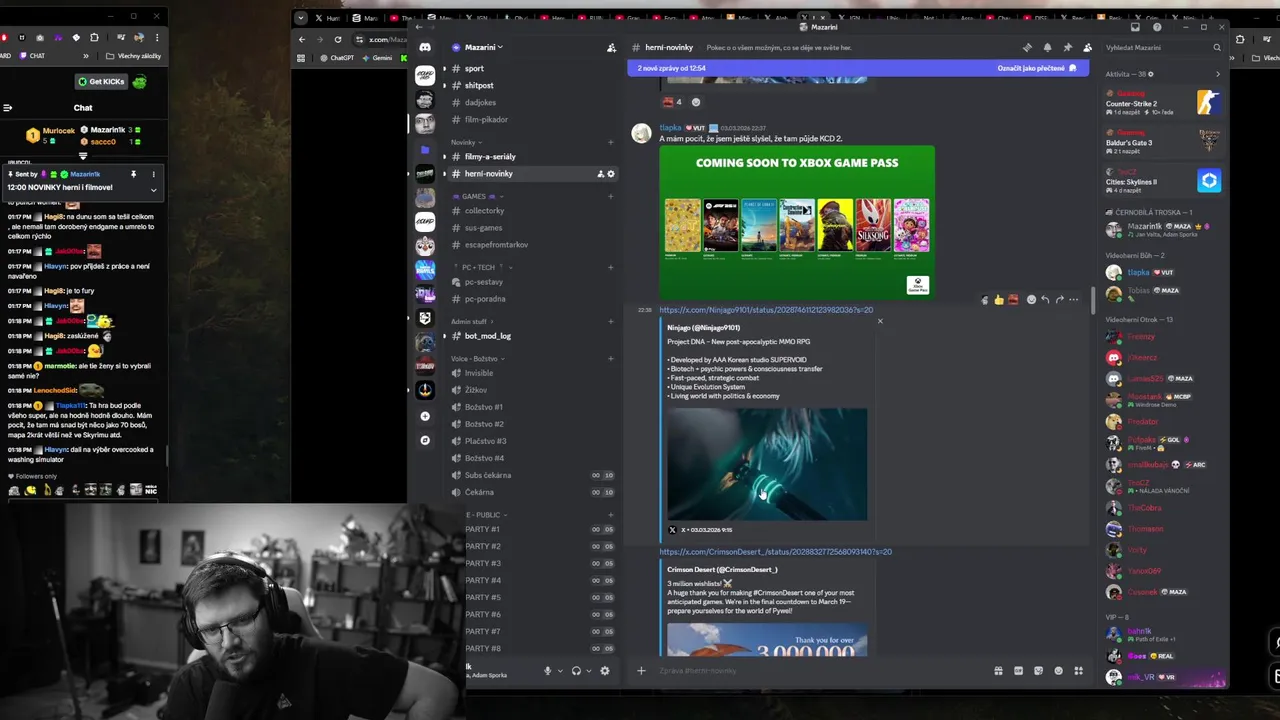
Task: Forward message arrow icon
Action: tap(1060, 299)
